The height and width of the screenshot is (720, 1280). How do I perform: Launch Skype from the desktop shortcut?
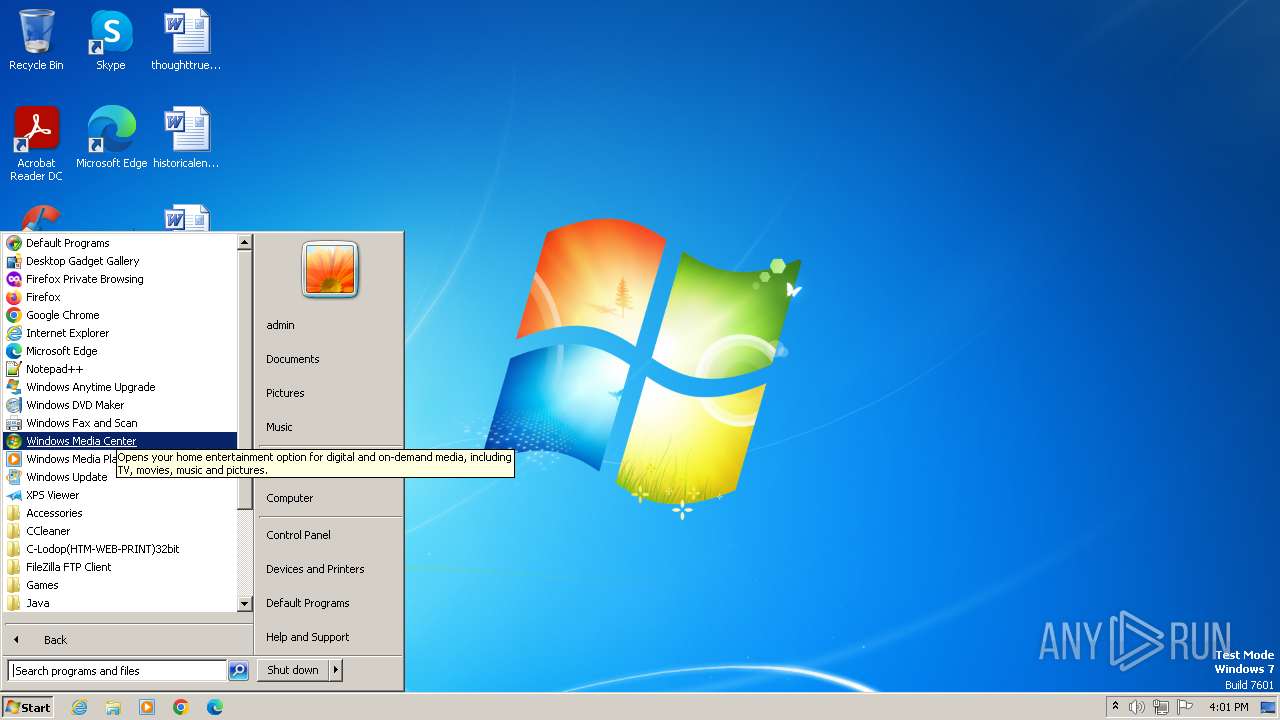pos(110,41)
